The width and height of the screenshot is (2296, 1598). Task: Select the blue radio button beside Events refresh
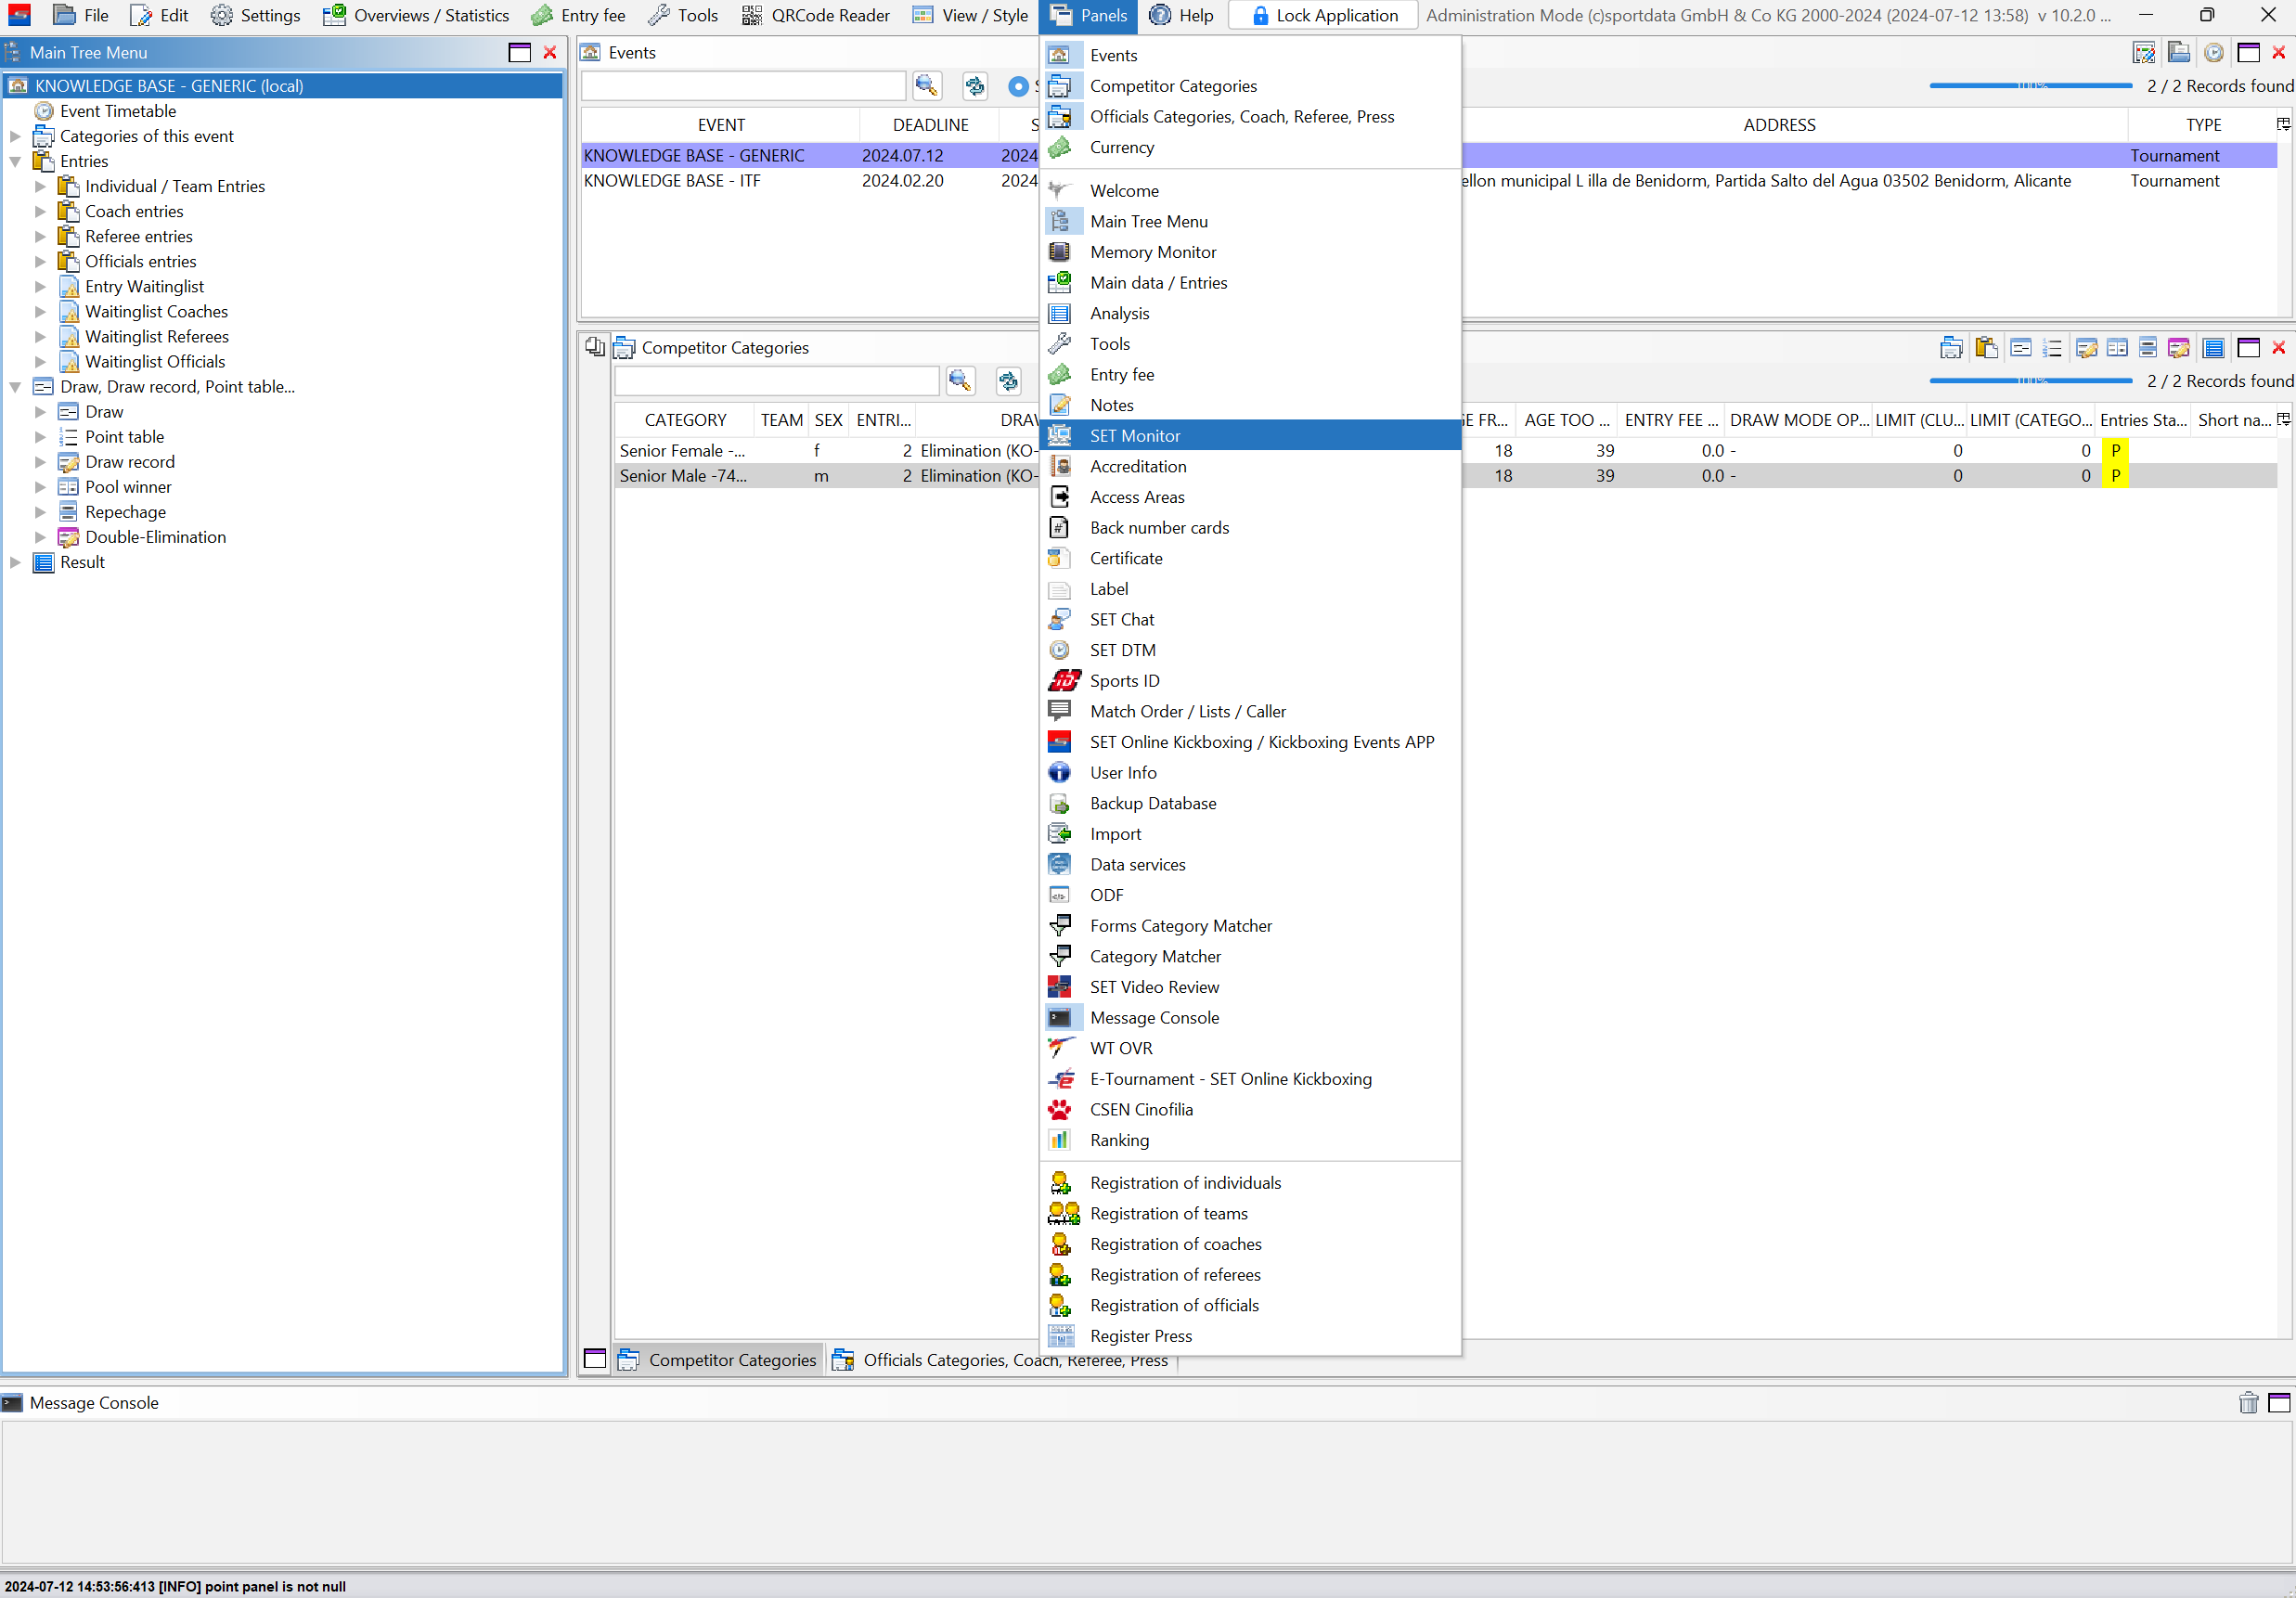[1018, 86]
